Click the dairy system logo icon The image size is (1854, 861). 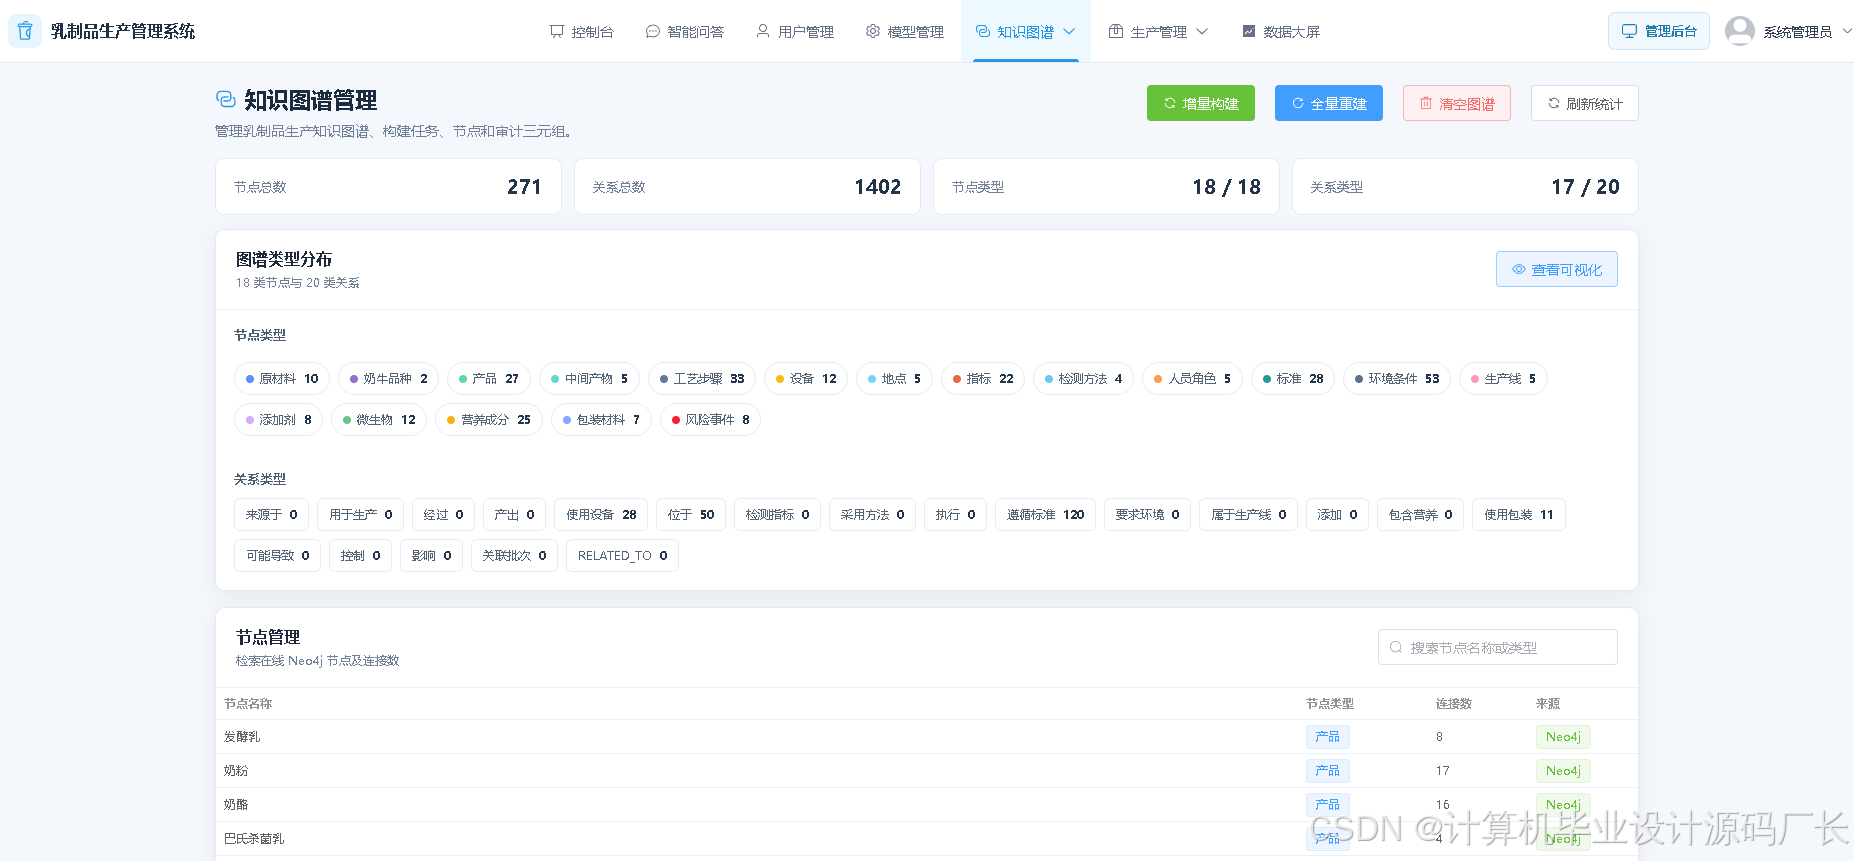pyautogui.click(x=25, y=31)
